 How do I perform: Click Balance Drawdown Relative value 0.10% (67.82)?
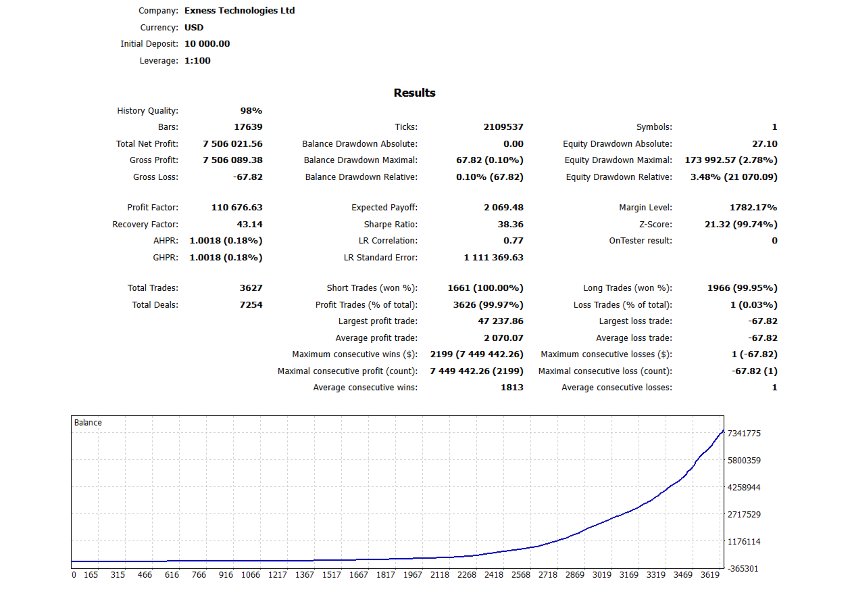tap(490, 177)
